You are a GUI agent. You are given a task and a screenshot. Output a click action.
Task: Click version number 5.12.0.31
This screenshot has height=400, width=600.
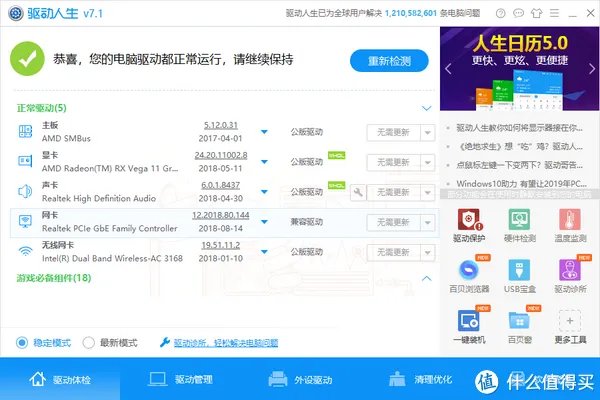pyautogui.click(x=221, y=125)
